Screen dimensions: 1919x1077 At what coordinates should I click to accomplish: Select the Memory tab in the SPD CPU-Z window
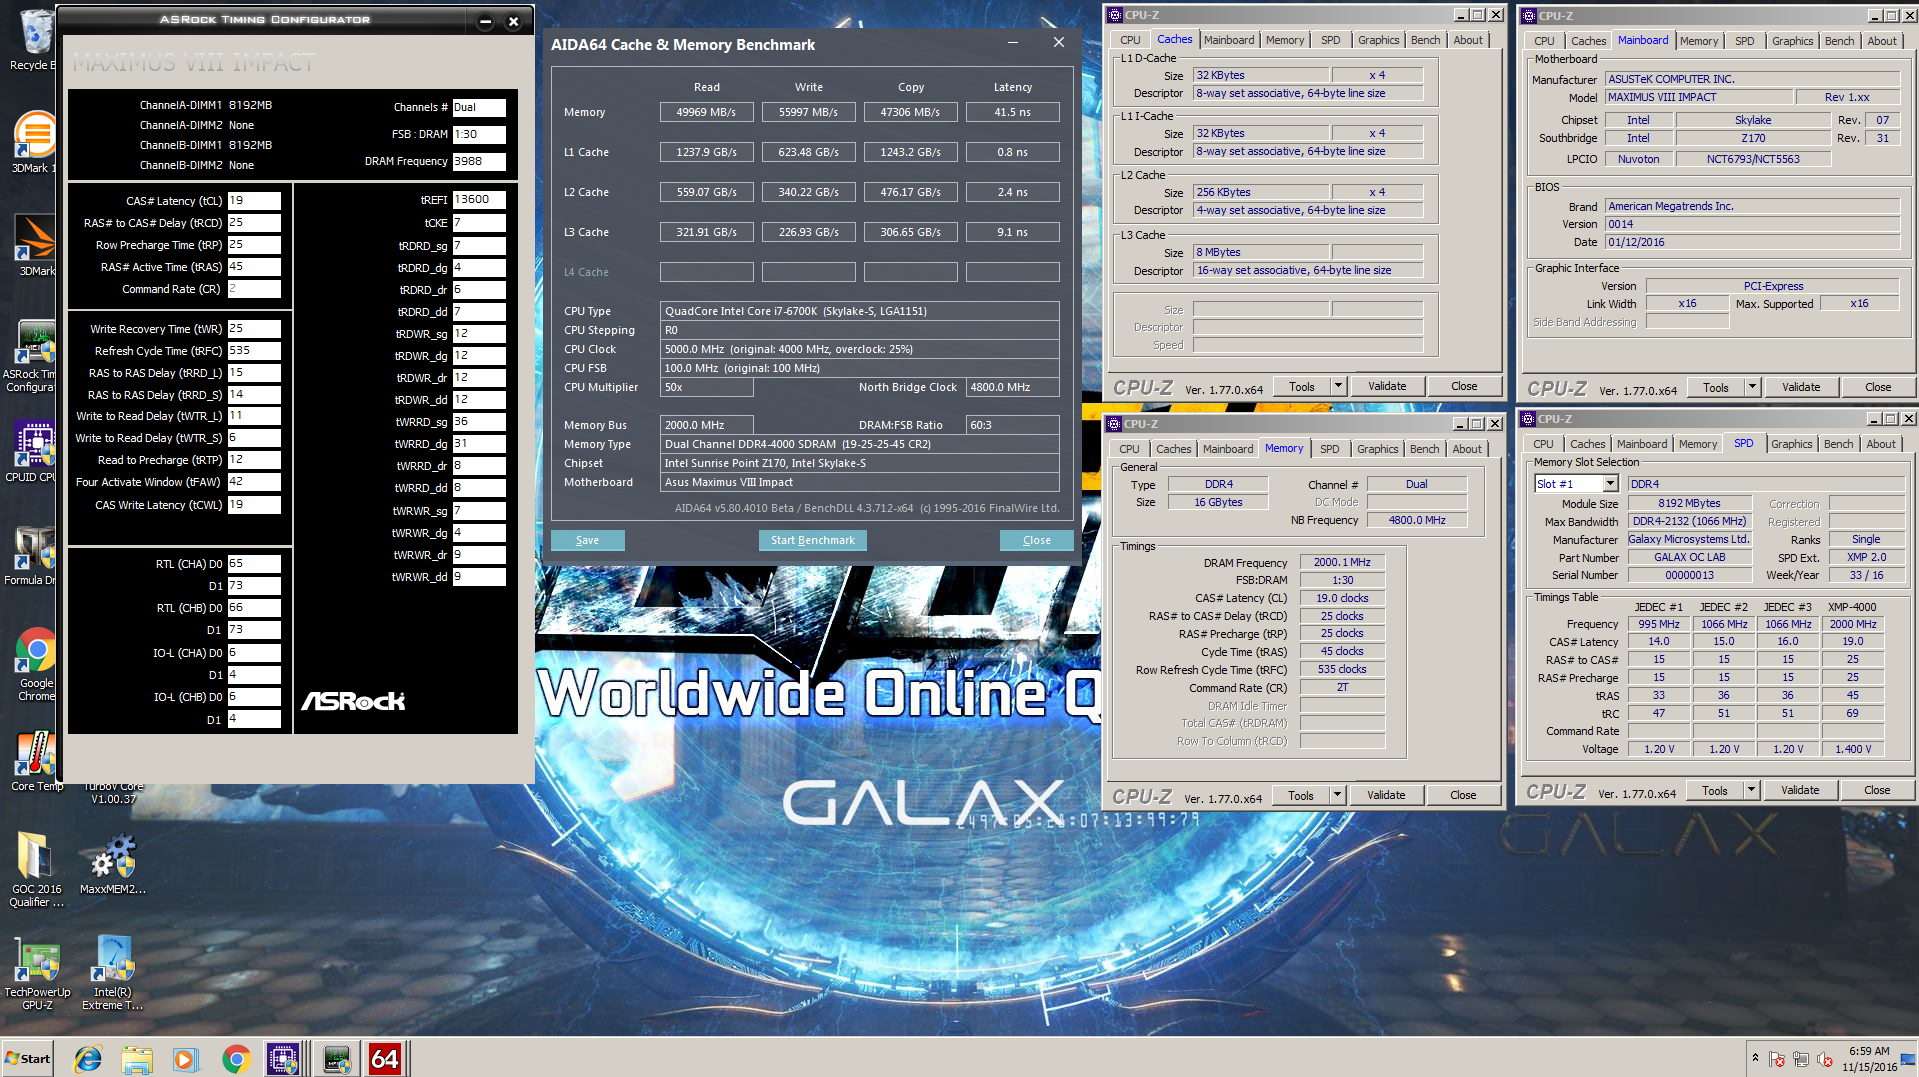pos(1698,444)
